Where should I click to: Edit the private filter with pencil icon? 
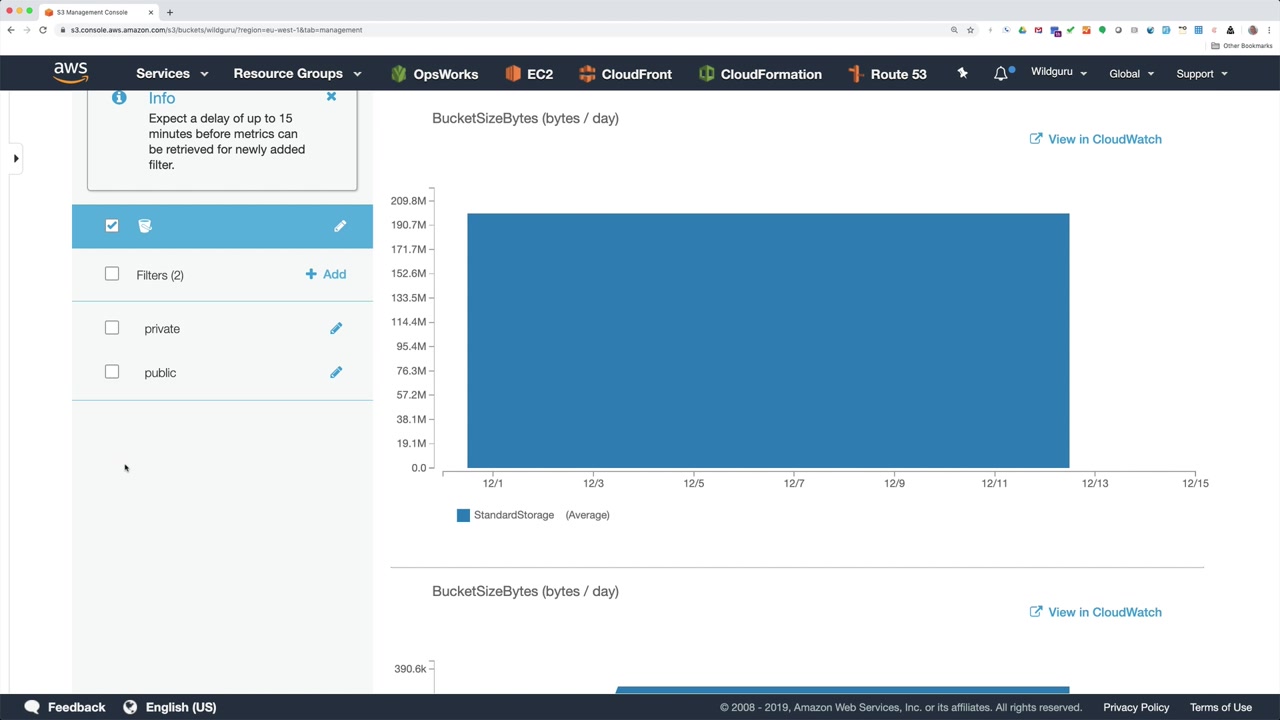click(336, 328)
